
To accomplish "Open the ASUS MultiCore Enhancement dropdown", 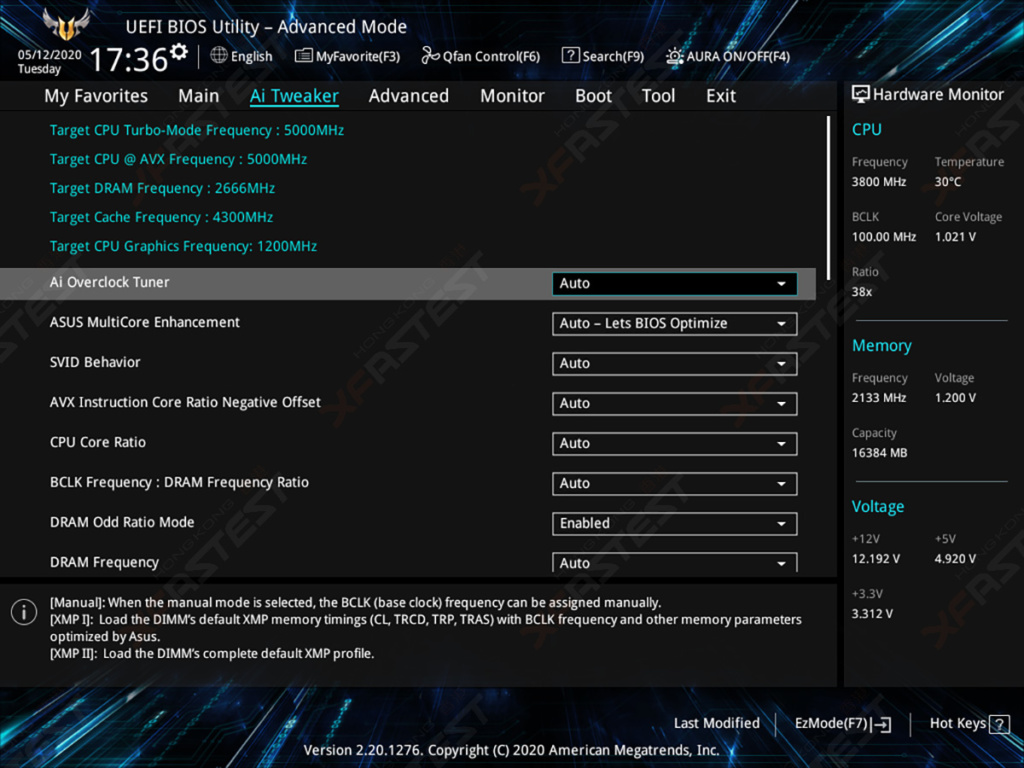I will 674,323.
